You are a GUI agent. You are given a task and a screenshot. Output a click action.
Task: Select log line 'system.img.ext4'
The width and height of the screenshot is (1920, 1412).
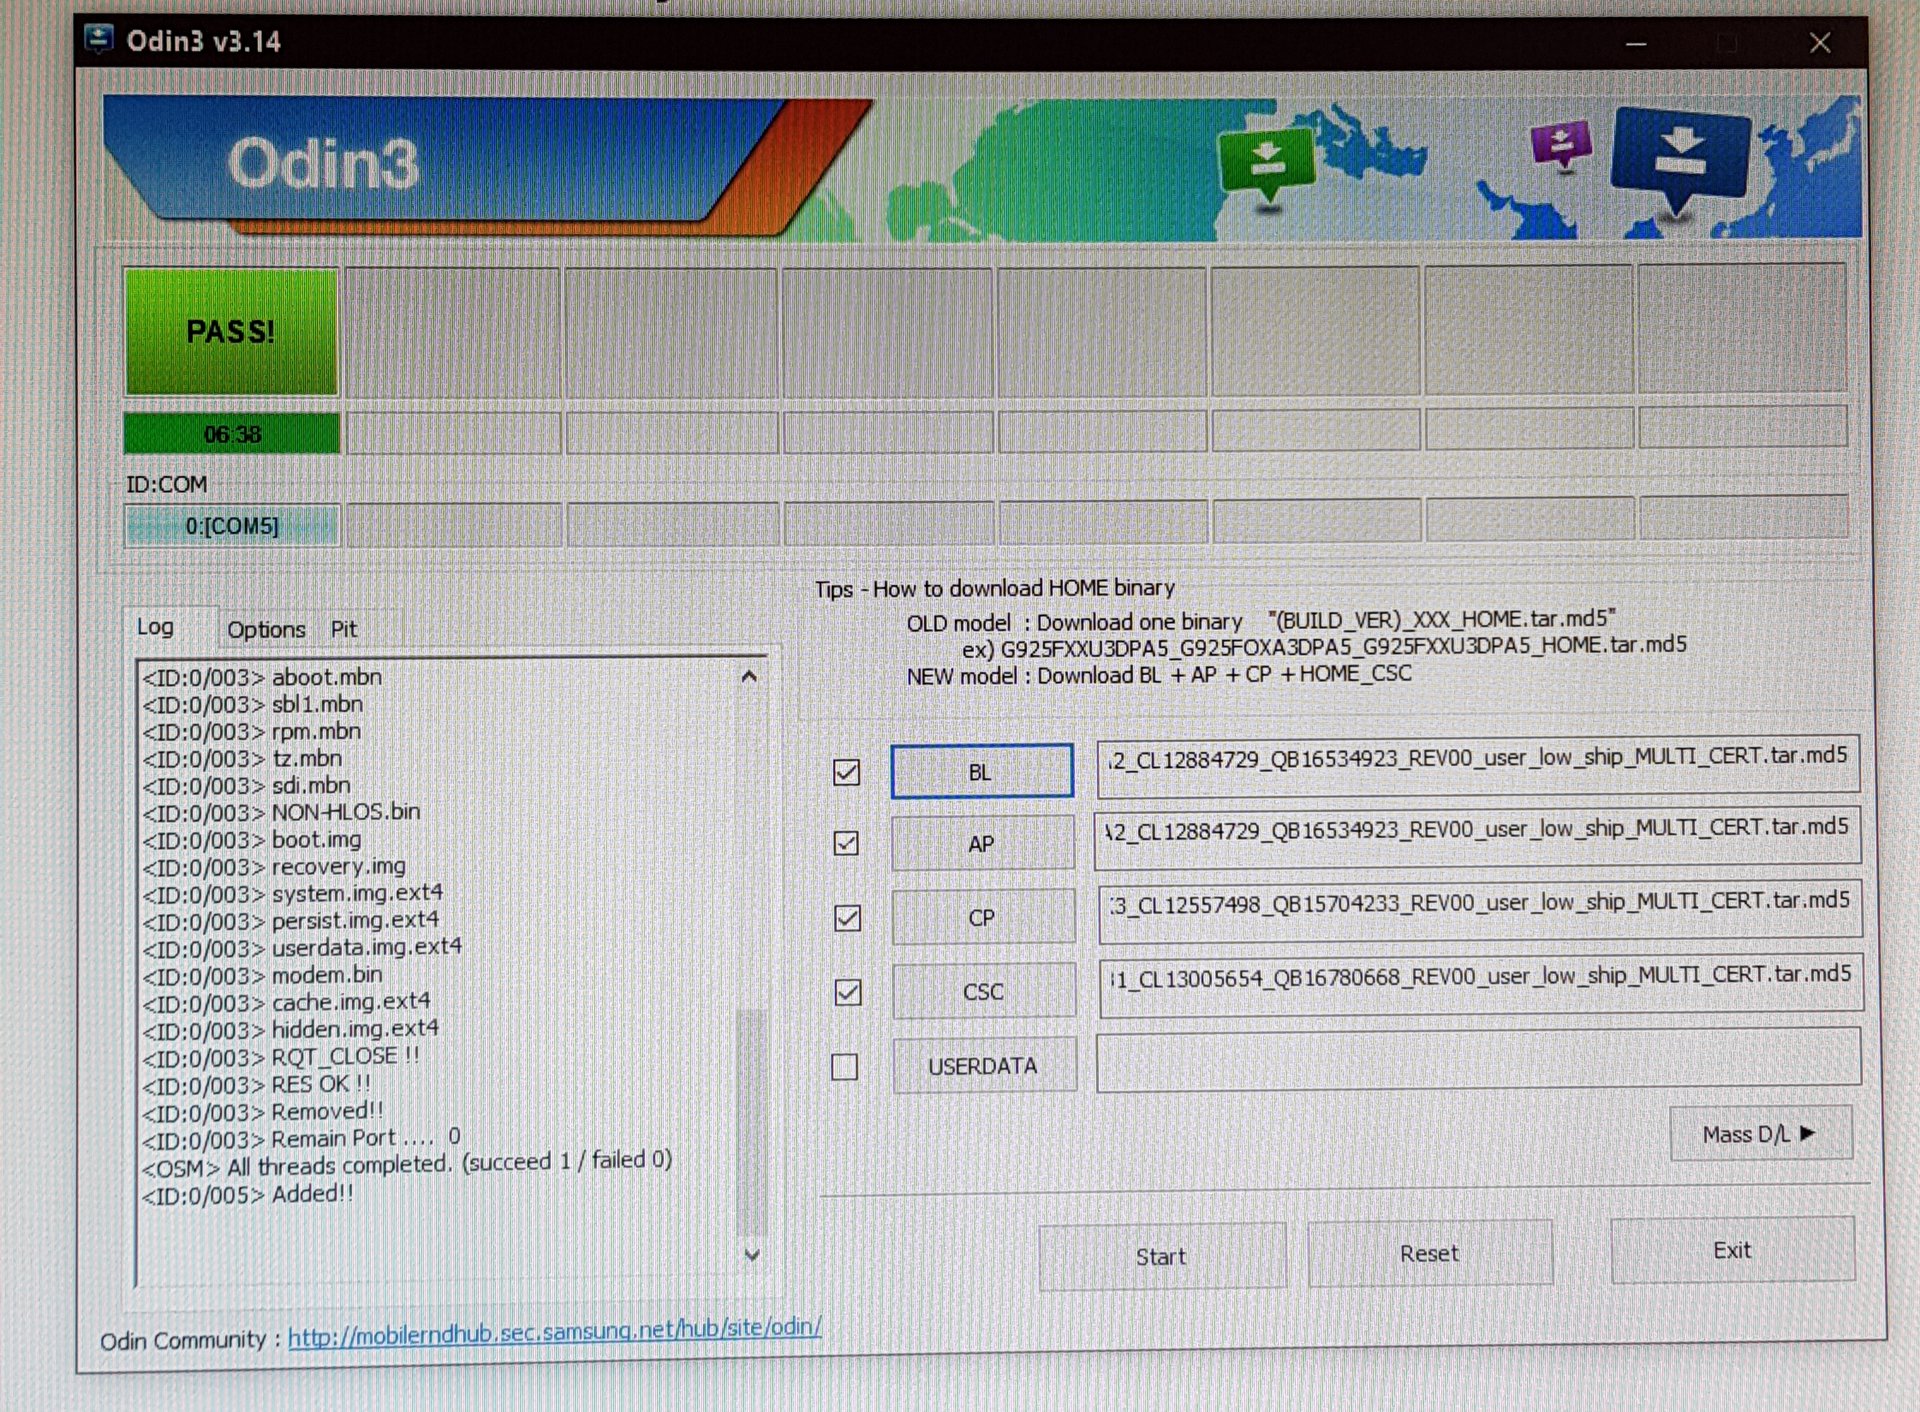point(292,893)
